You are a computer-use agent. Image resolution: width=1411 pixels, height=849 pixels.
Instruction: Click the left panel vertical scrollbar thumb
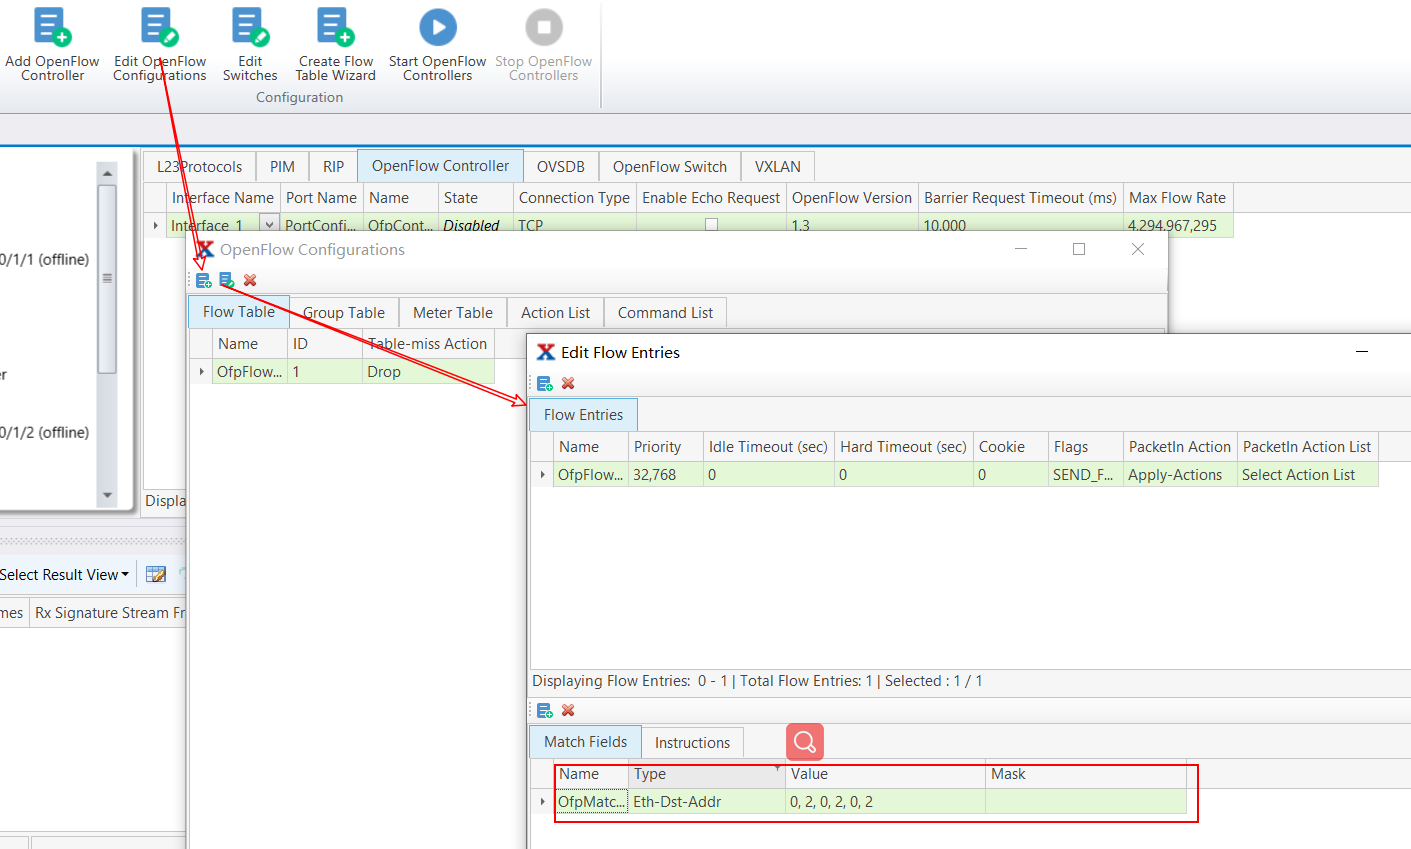107,279
